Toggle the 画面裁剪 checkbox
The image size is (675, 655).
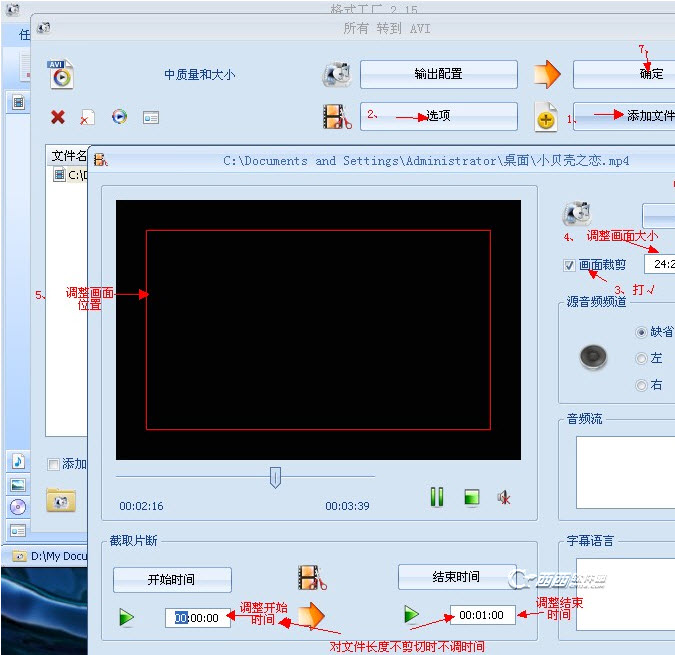(569, 265)
